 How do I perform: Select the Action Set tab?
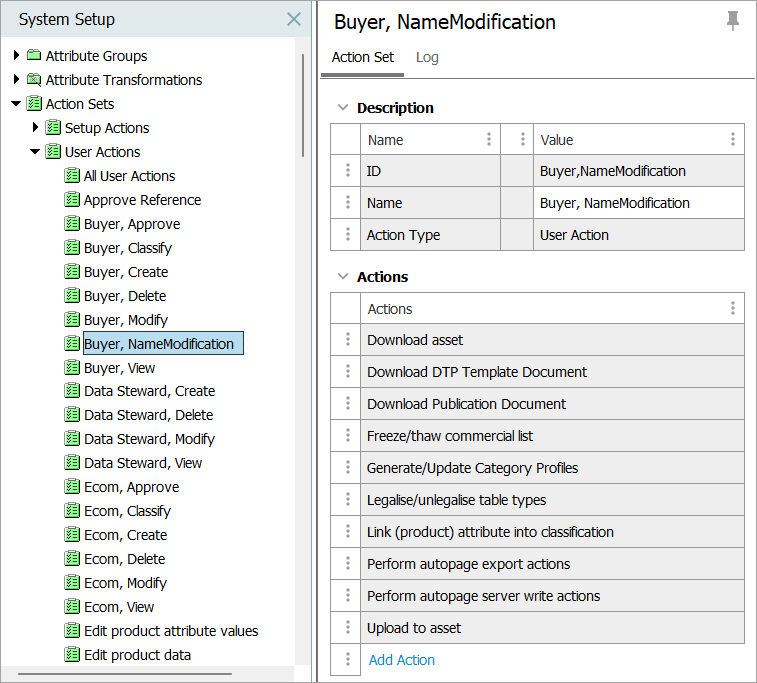363,58
